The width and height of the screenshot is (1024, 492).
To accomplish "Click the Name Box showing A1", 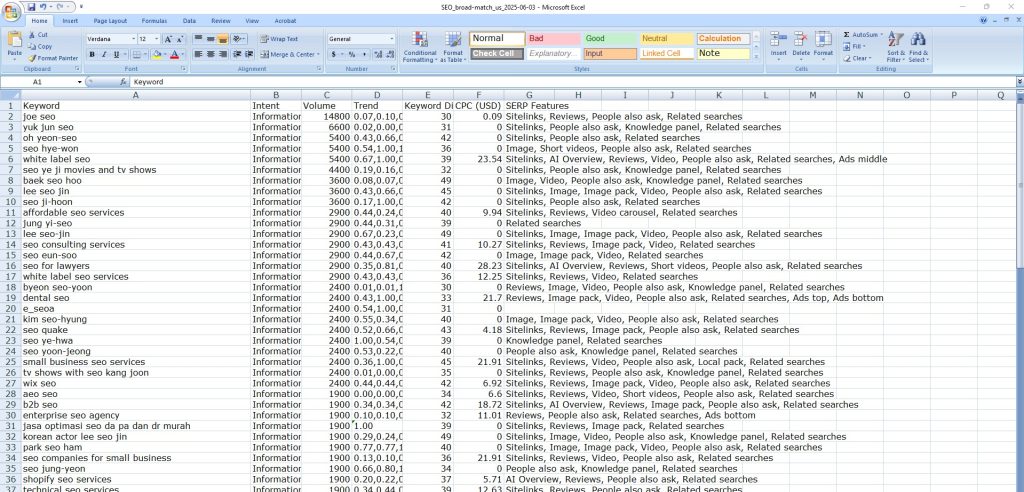I will click(x=50, y=82).
